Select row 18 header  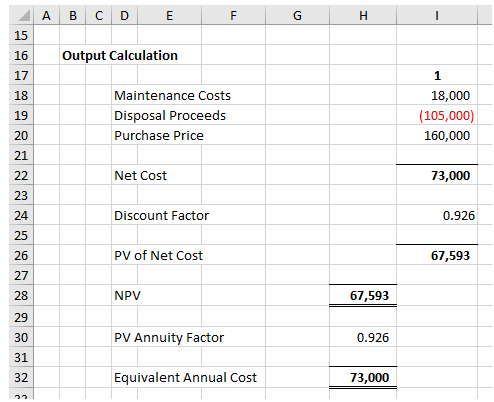pos(21,95)
